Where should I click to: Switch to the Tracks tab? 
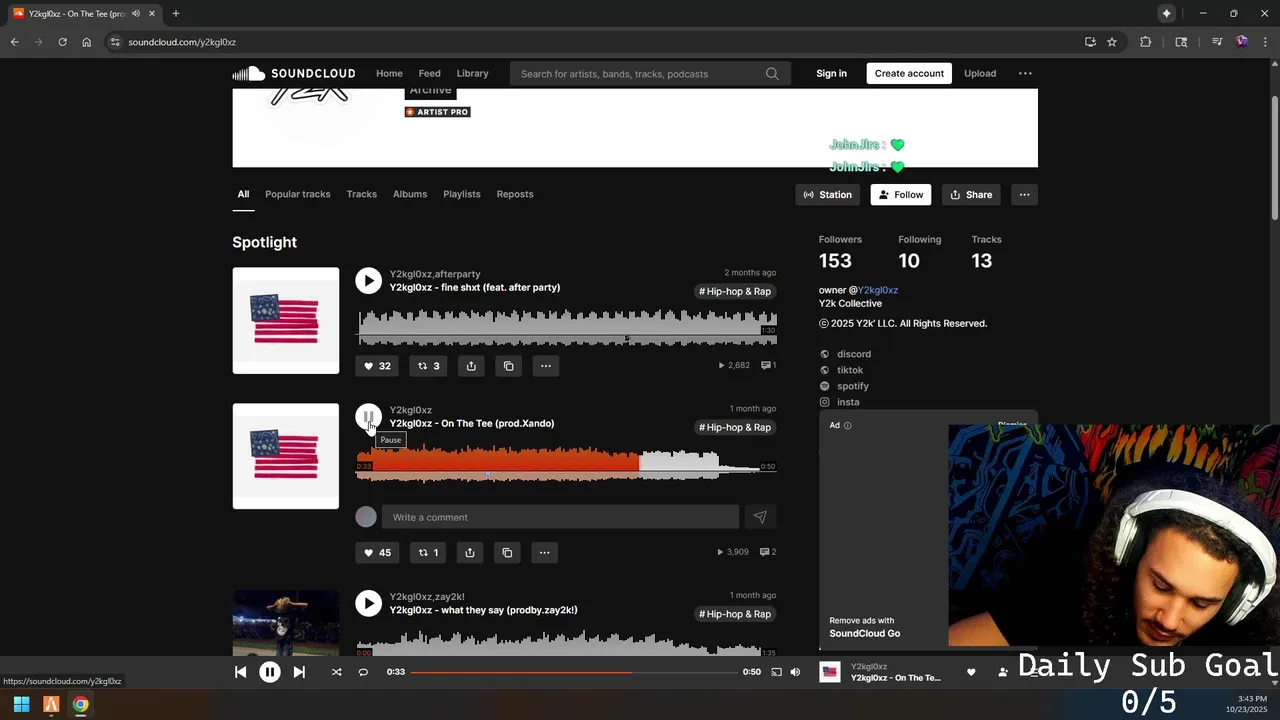pos(362,194)
